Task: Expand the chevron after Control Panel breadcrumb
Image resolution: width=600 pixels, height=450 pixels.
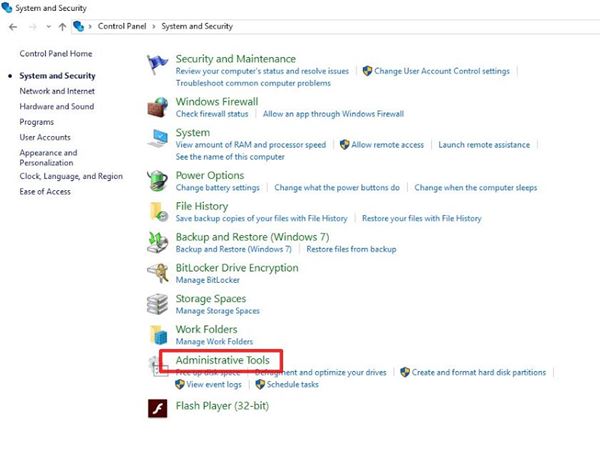Action: click(154, 27)
